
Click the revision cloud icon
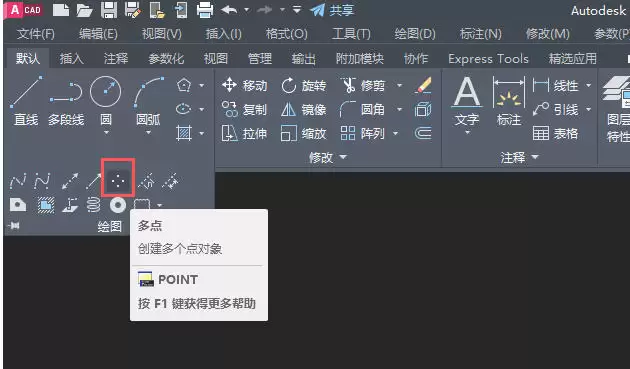(x=142, y=204)
